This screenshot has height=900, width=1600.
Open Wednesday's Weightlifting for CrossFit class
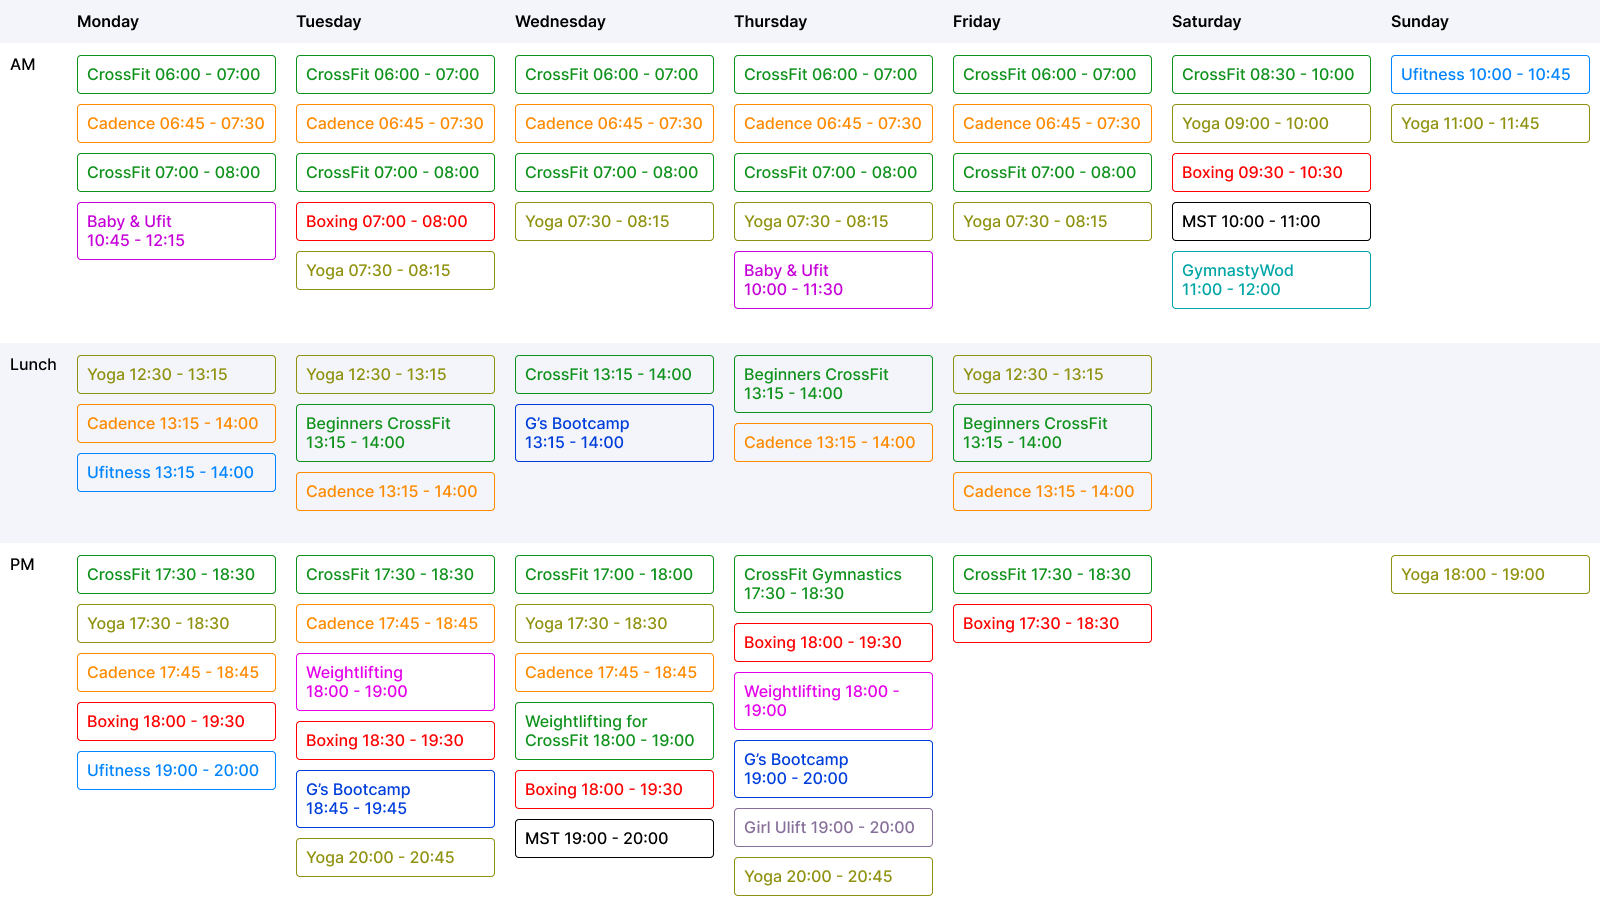pyautogui.click(x=614, y=731)
